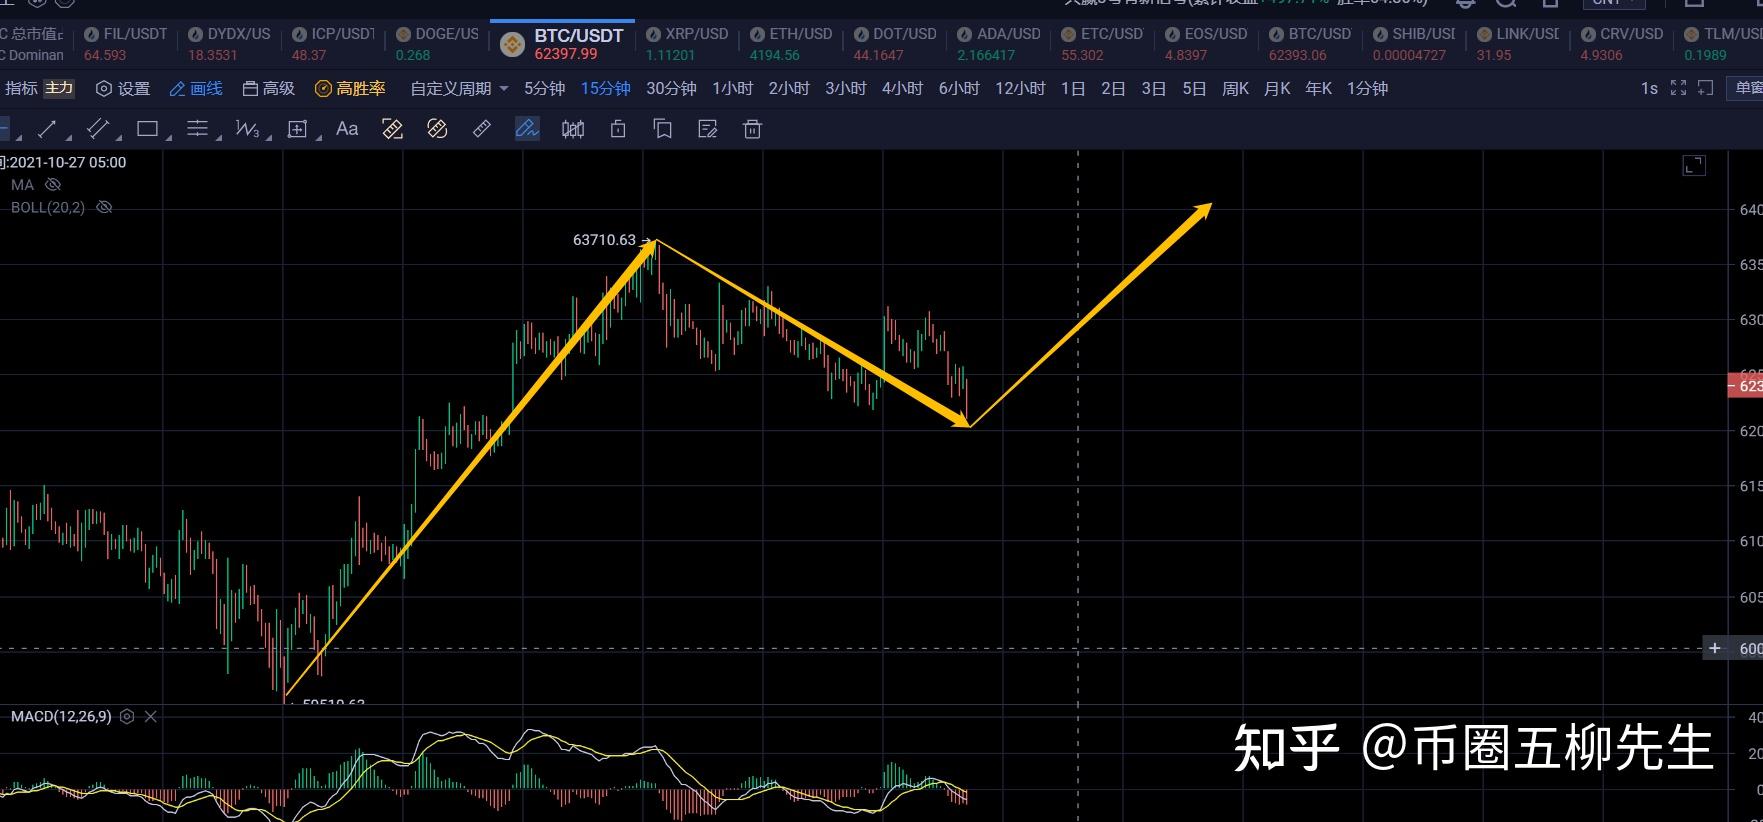
Task: Select the 1分钟 timeframe
Action: pyautogui.click(x=1367, y=89)
